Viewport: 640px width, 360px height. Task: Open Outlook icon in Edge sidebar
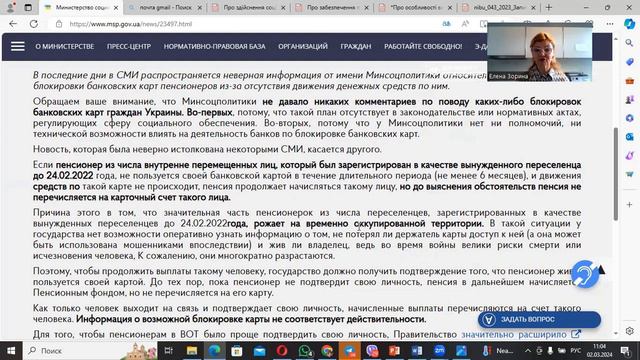click(x=629, y=137)
